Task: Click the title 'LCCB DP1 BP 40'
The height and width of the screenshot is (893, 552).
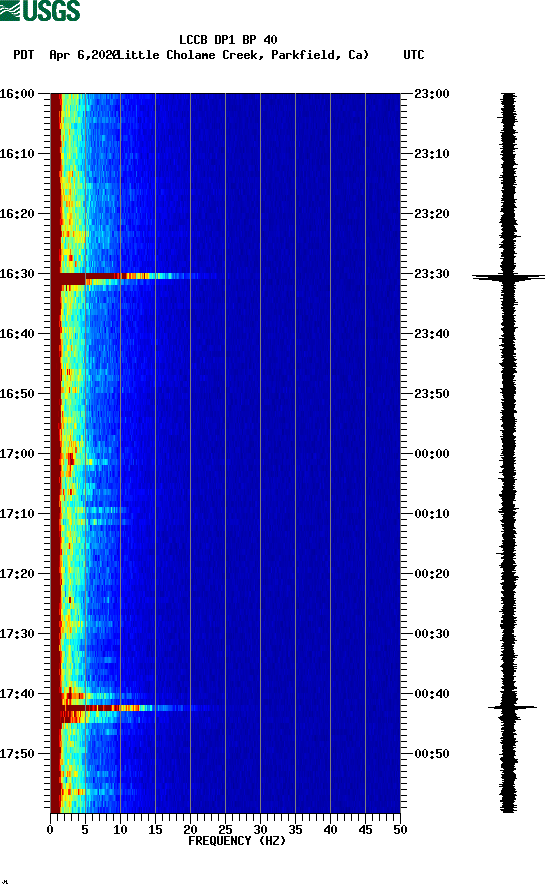Action: coord(228,40)
